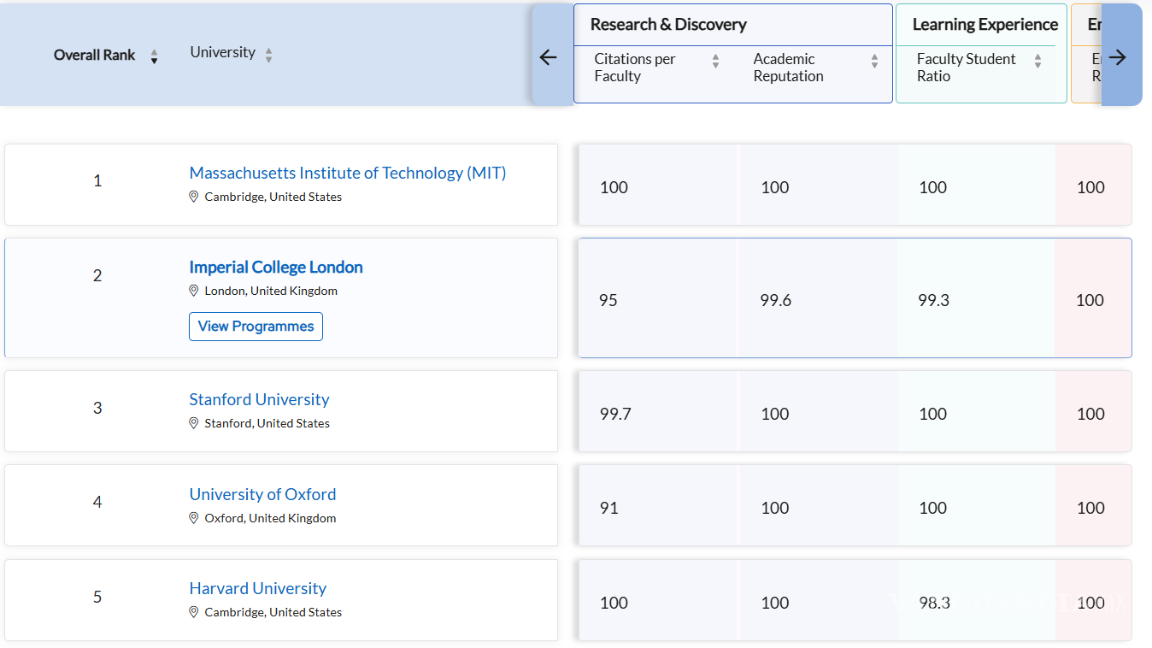This screenshot has width=1152, height=648.
Task: Click the left arrow scroll button
Action: pyautogui.click(x=548, y=57)
